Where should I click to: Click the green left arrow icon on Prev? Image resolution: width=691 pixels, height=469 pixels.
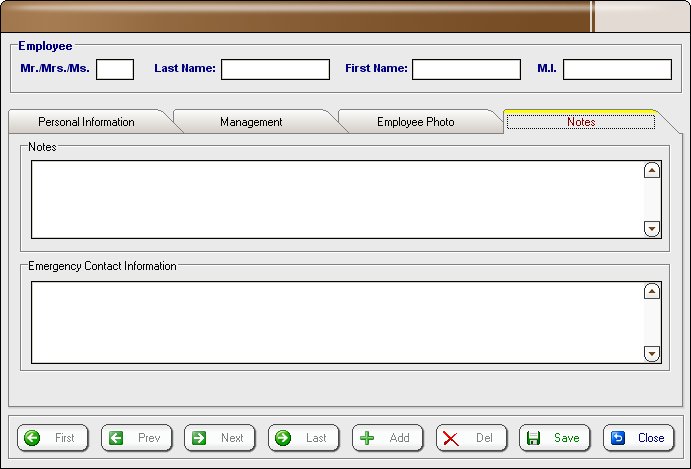tap(116, 438)
